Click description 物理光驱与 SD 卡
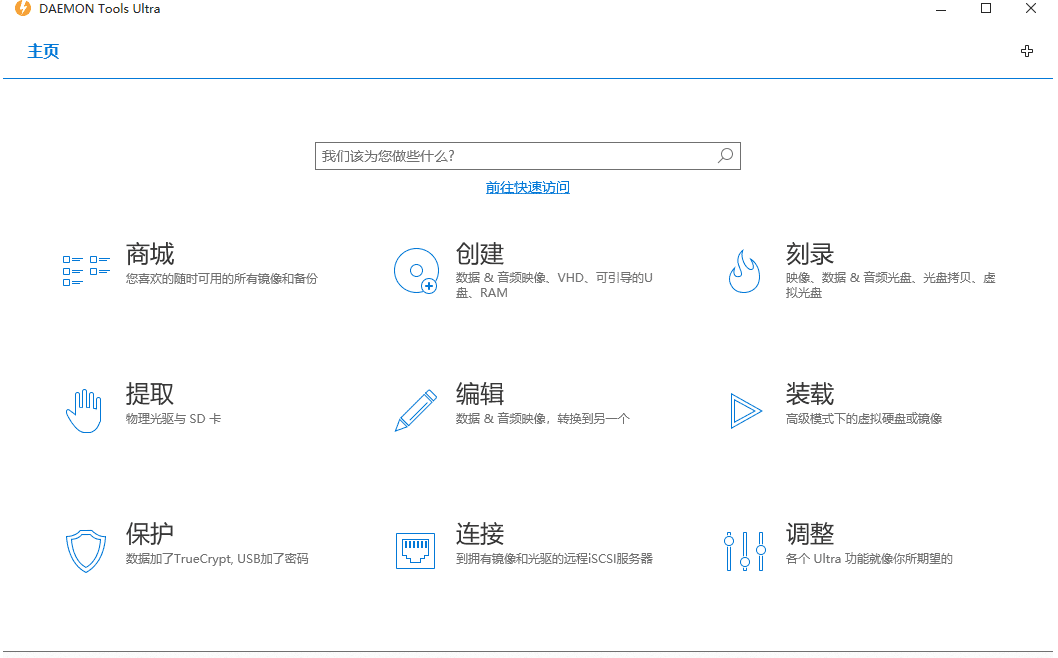Viewport: 1058px width, 658px height. tap(173, 419)
